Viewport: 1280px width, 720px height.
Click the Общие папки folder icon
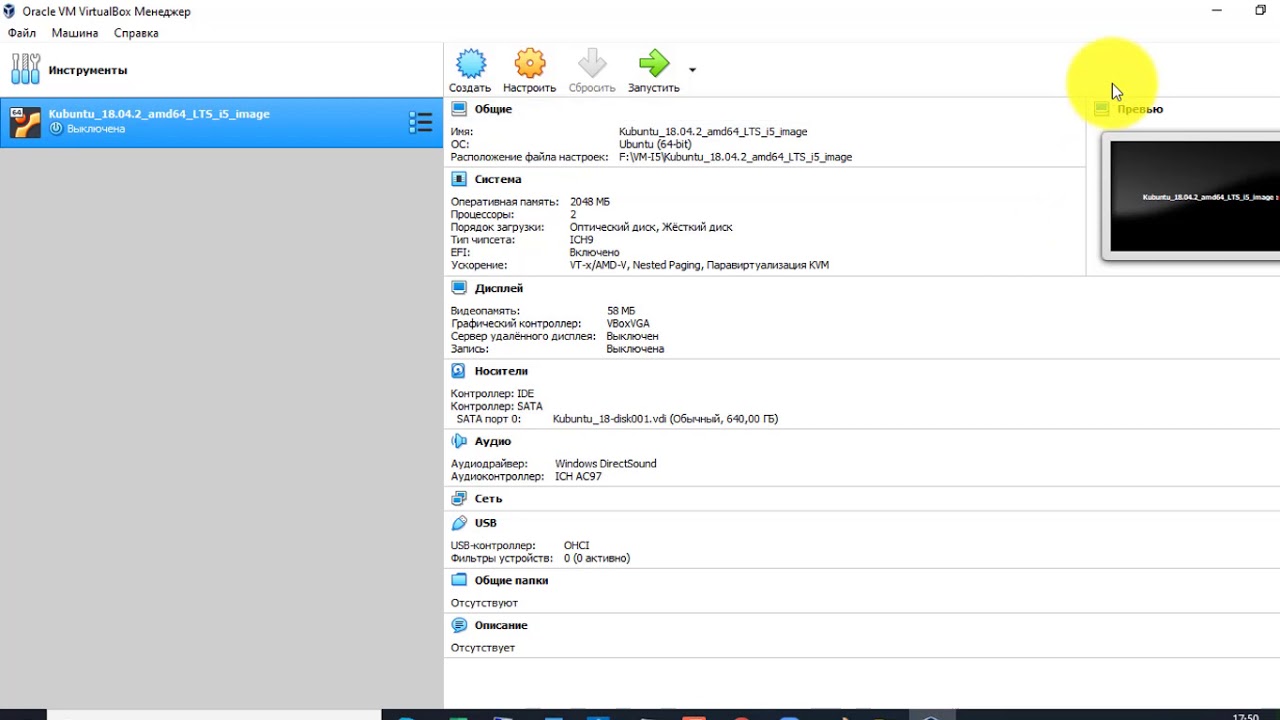click(459, 580)
